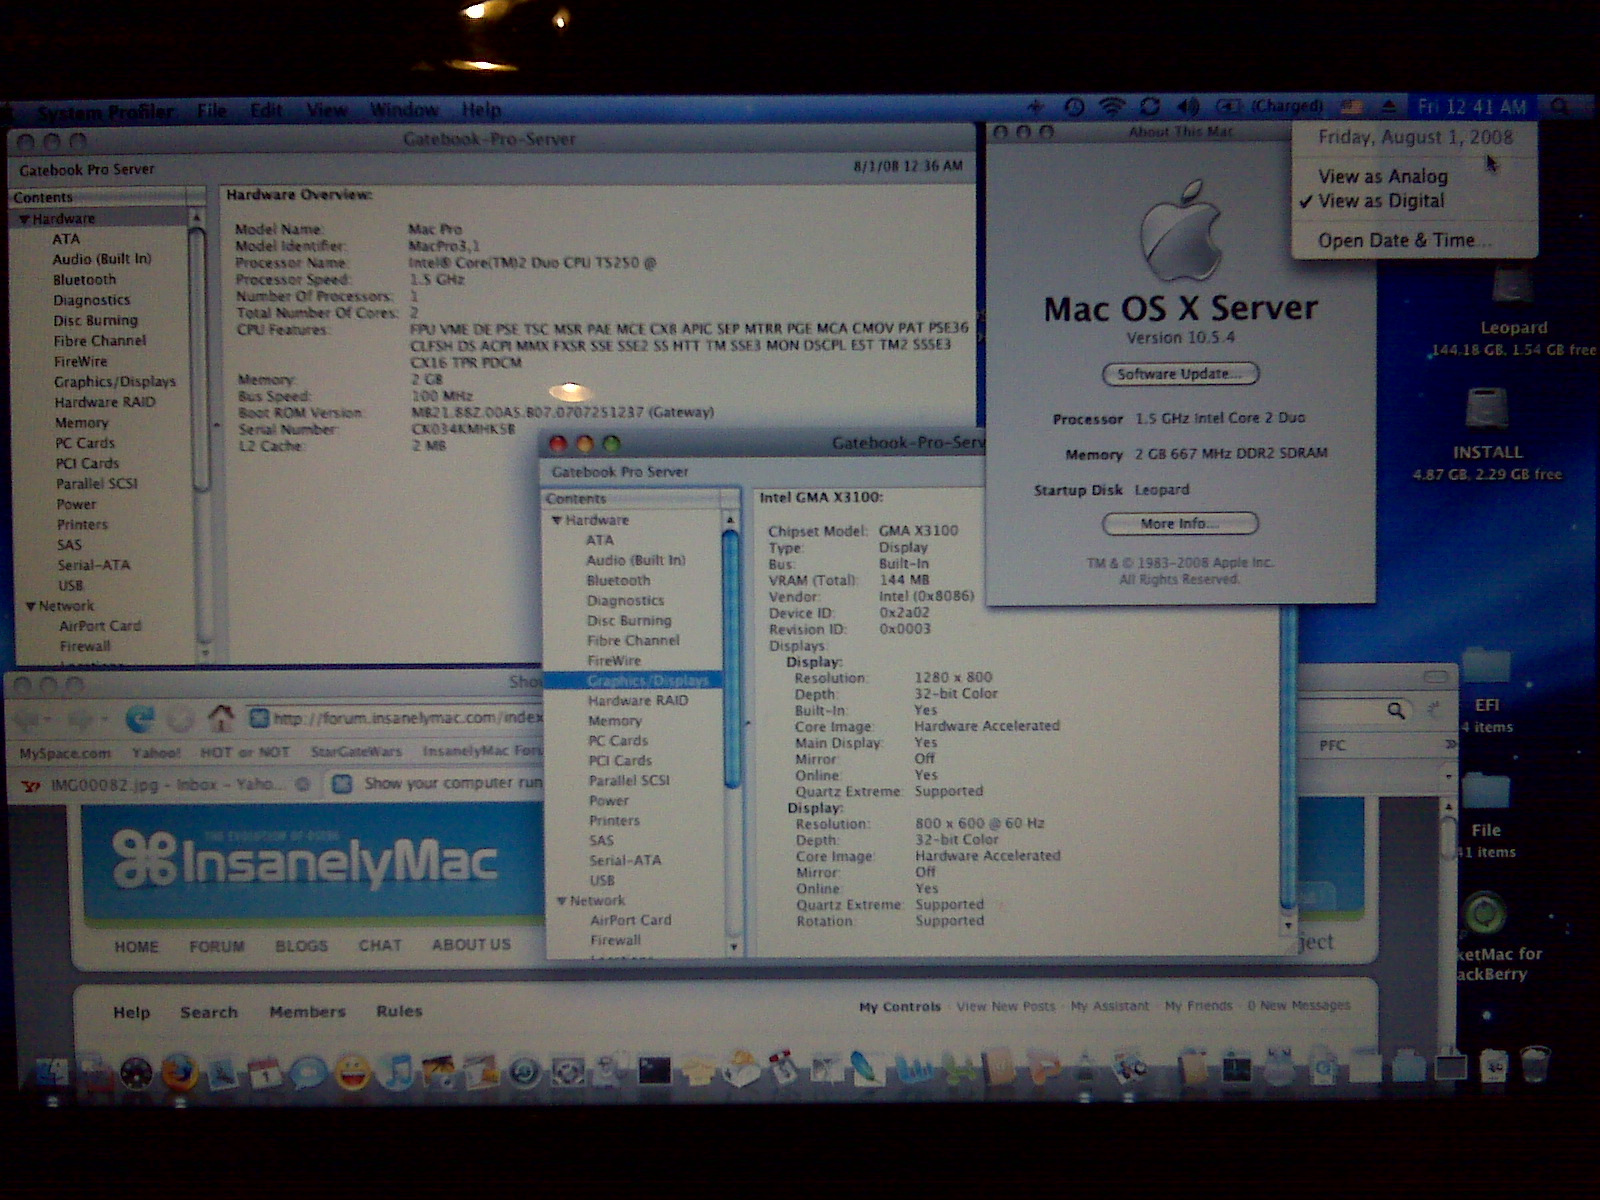The height and width of the screenshot is (1200, 1600).
Task: Open the Help menu
Action: (481, 110)
